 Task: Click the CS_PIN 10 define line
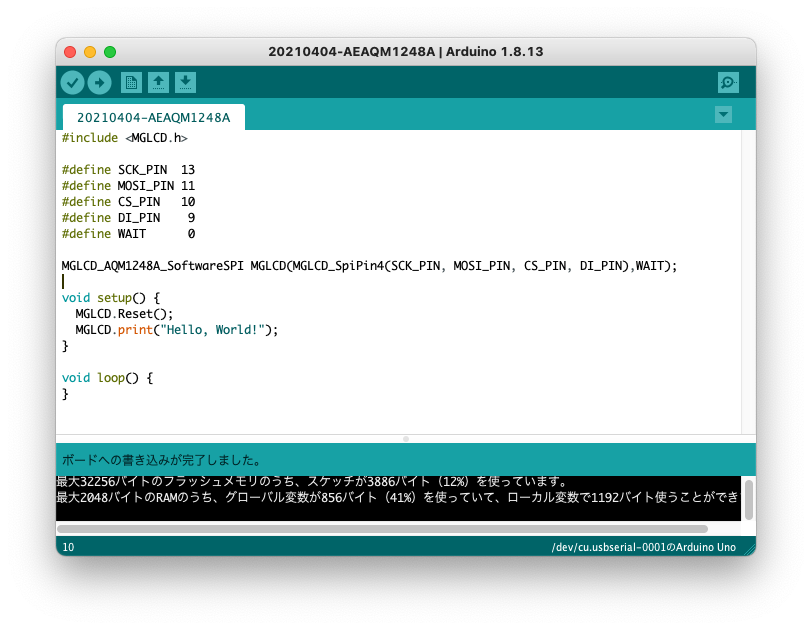[128, 202]
